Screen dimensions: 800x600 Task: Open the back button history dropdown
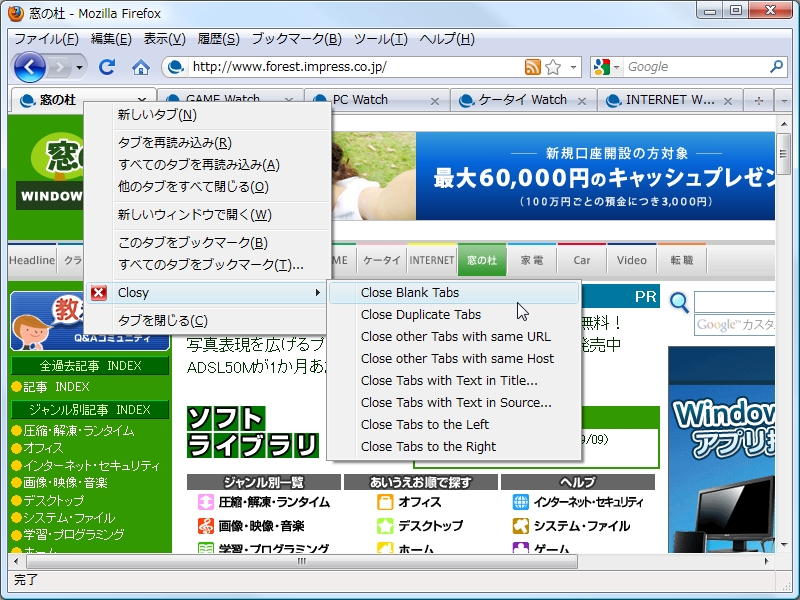coord(78,67)
